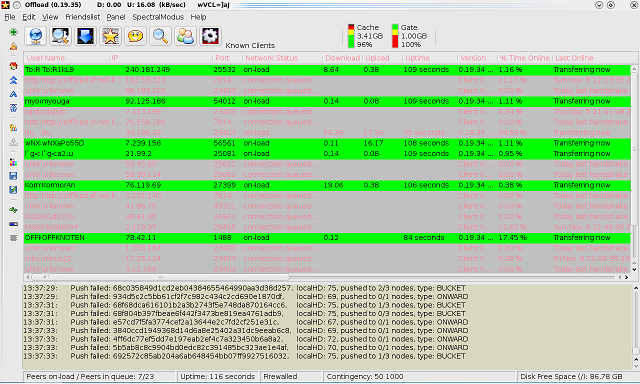Open the gear settings toolbar button
640x384 pixels.
click(x=210, y=36)
